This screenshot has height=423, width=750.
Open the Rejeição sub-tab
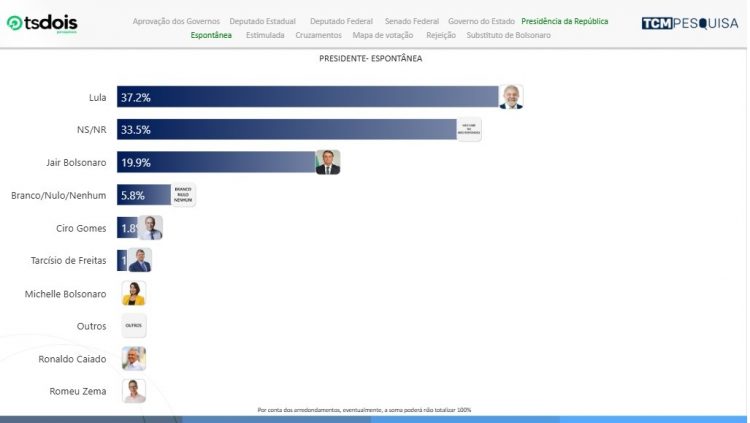pyautogui.click(x=440, y=35)
